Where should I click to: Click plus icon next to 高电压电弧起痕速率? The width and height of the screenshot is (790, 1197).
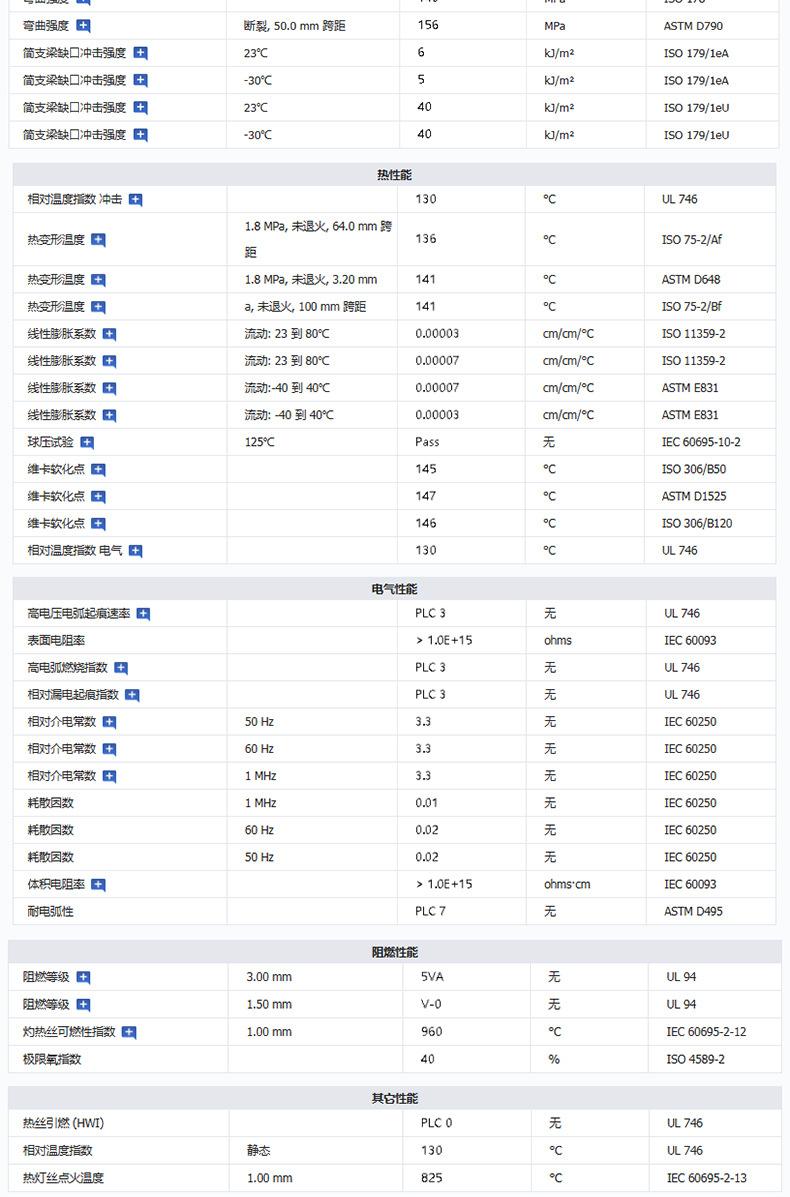(143, 614)
